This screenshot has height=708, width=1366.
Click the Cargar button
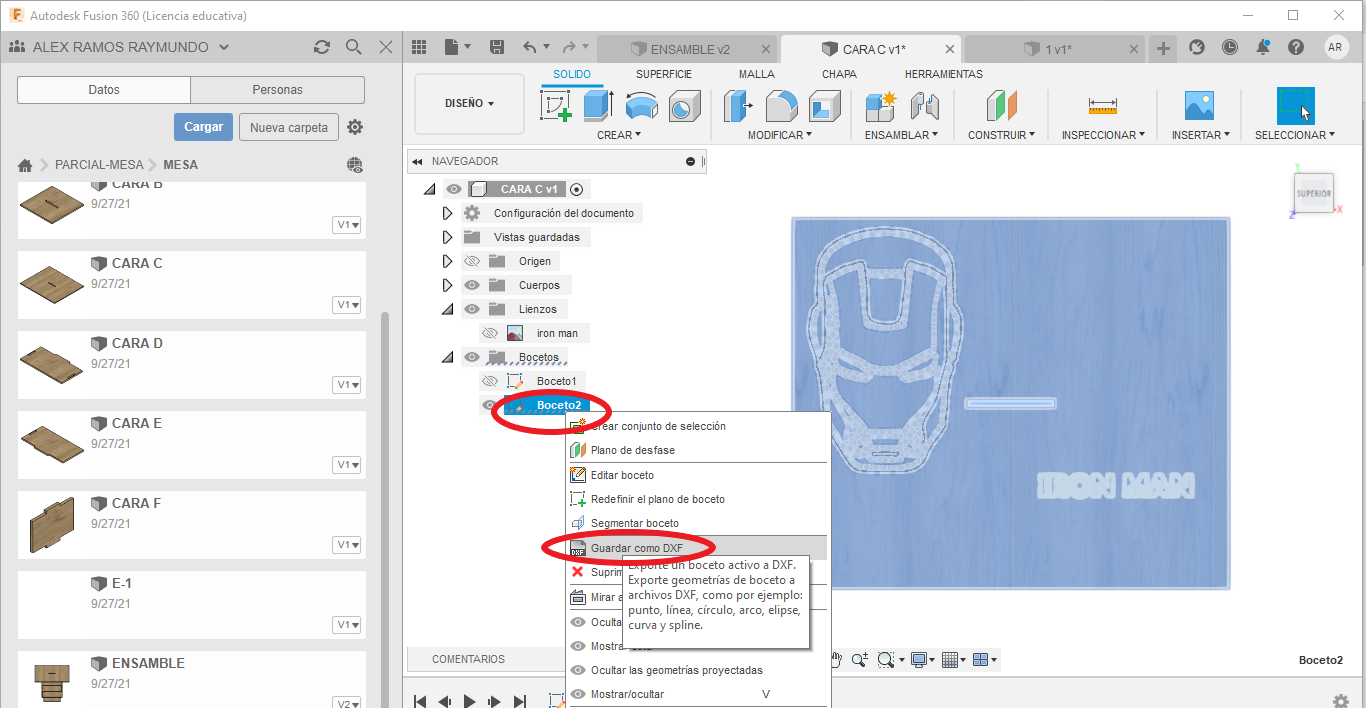204,127
